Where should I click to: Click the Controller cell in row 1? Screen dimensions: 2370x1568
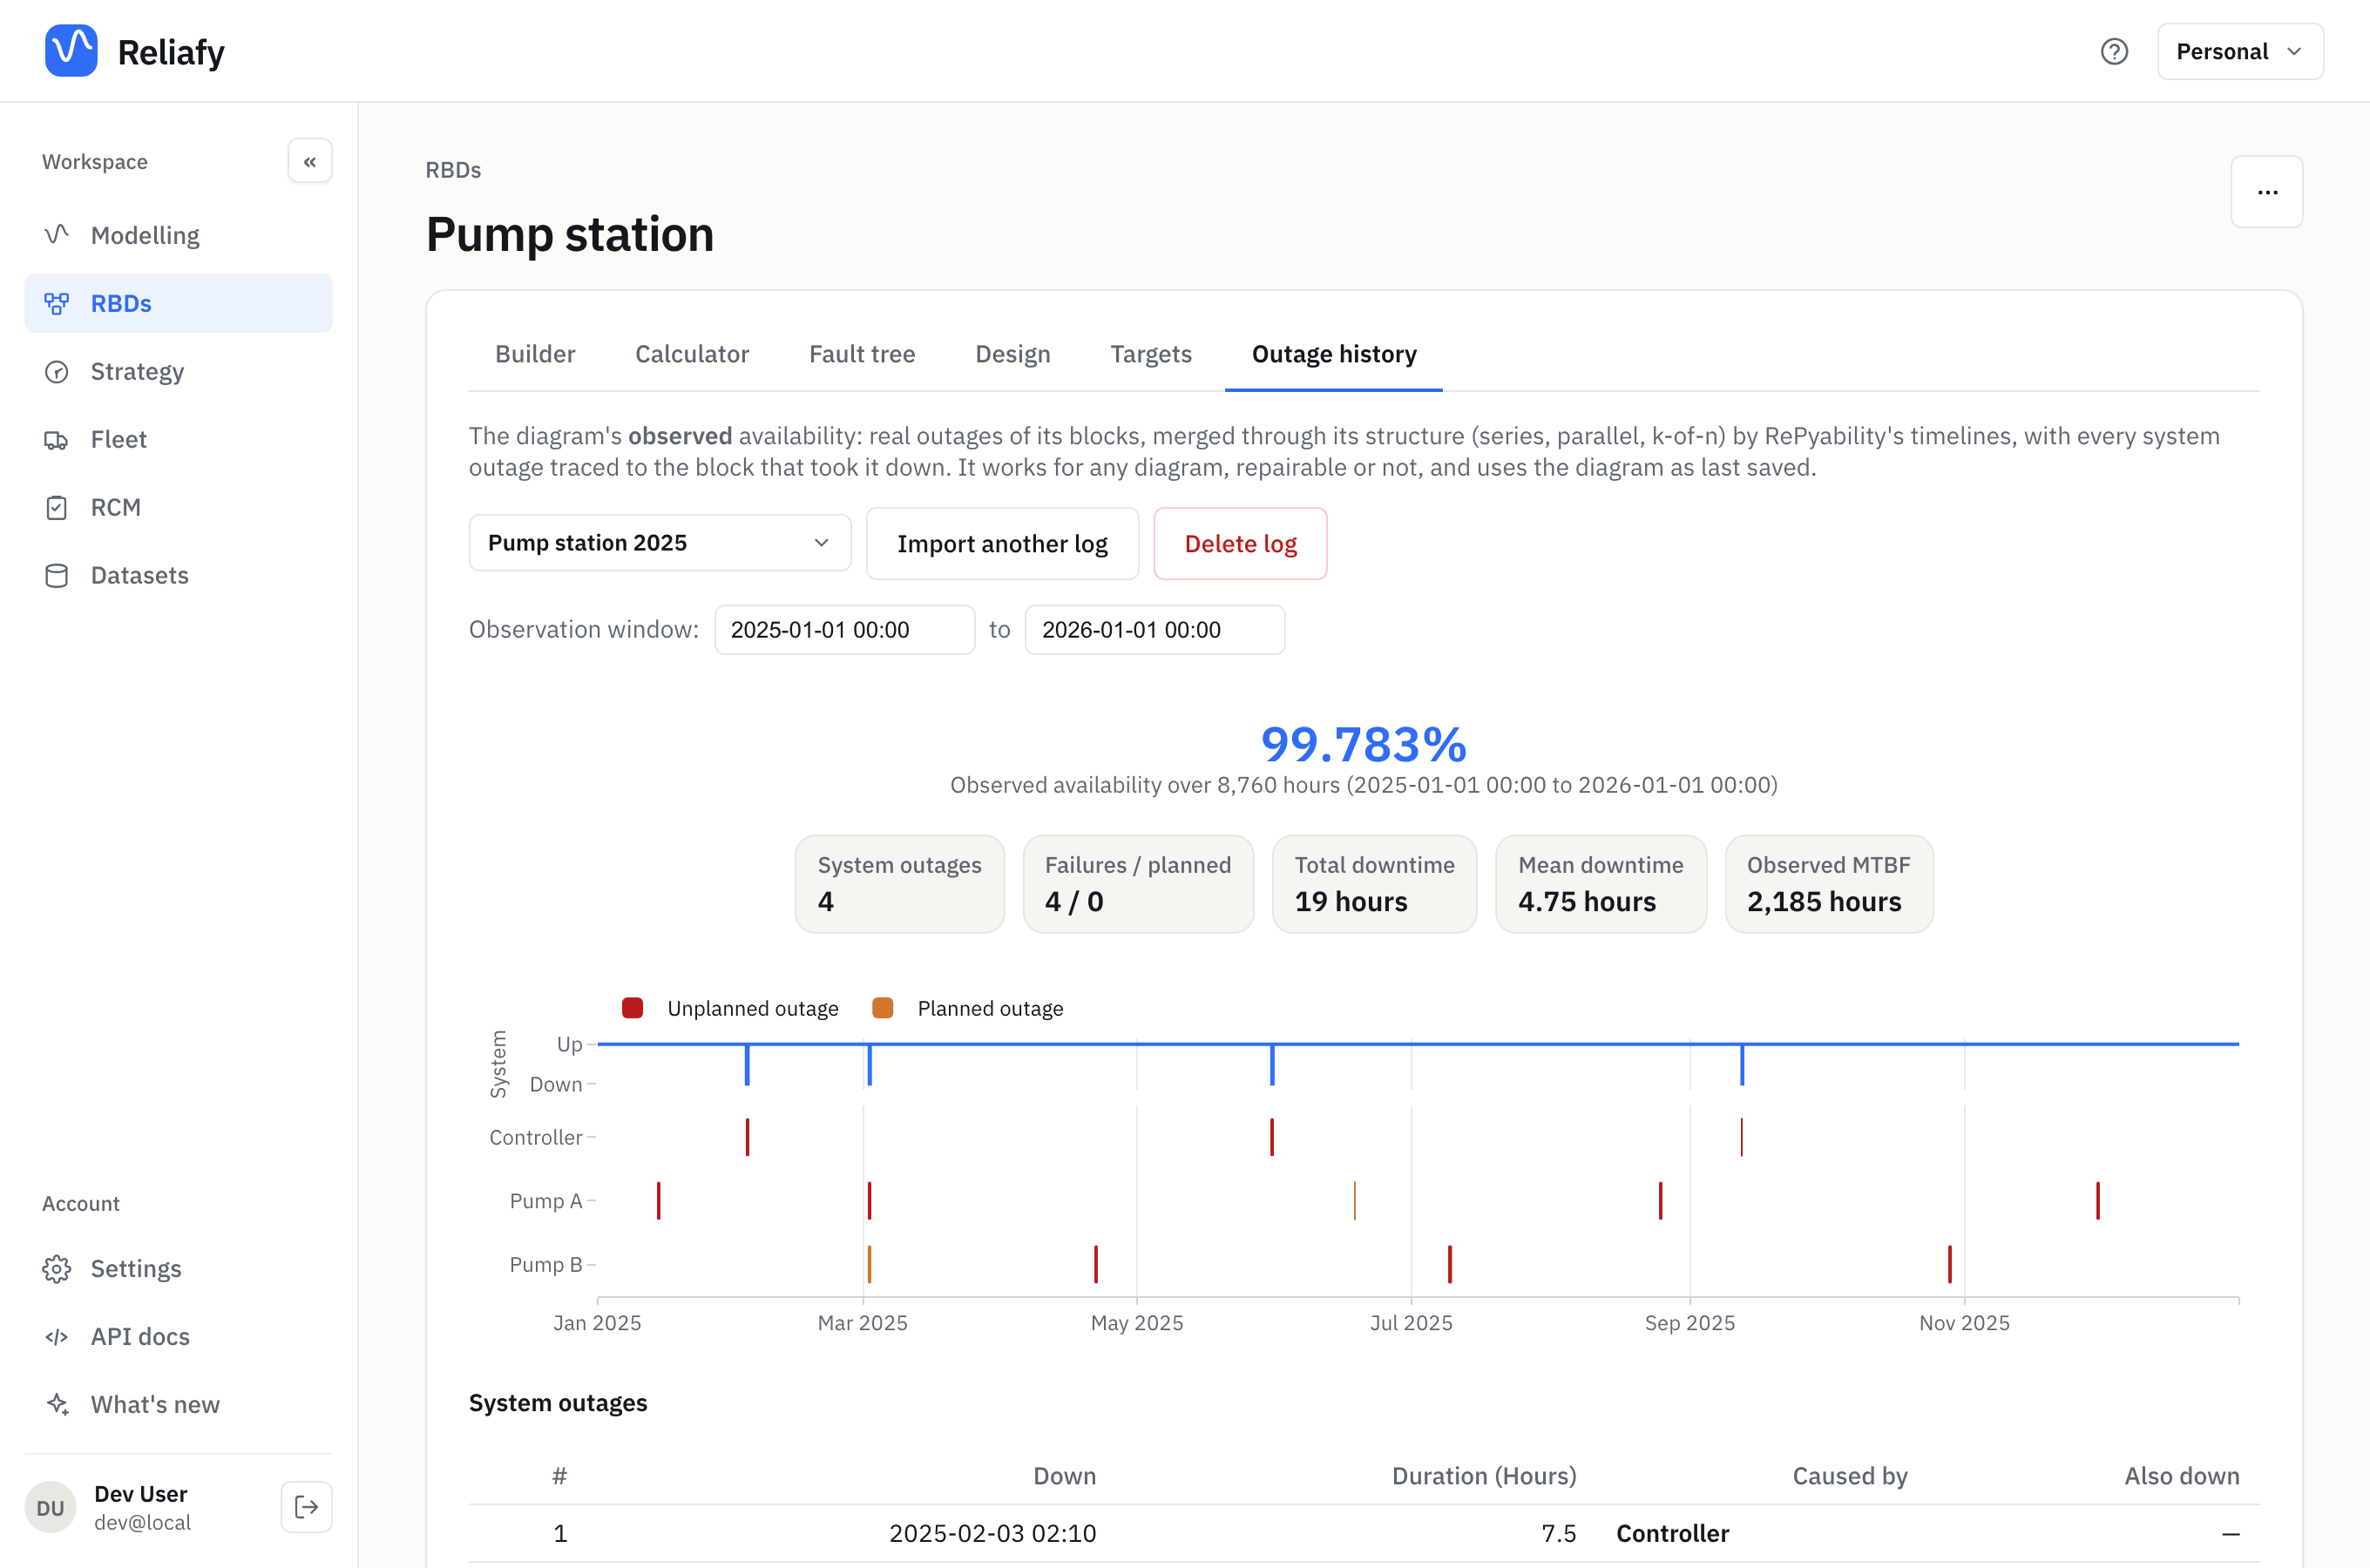(1672, 1533)
